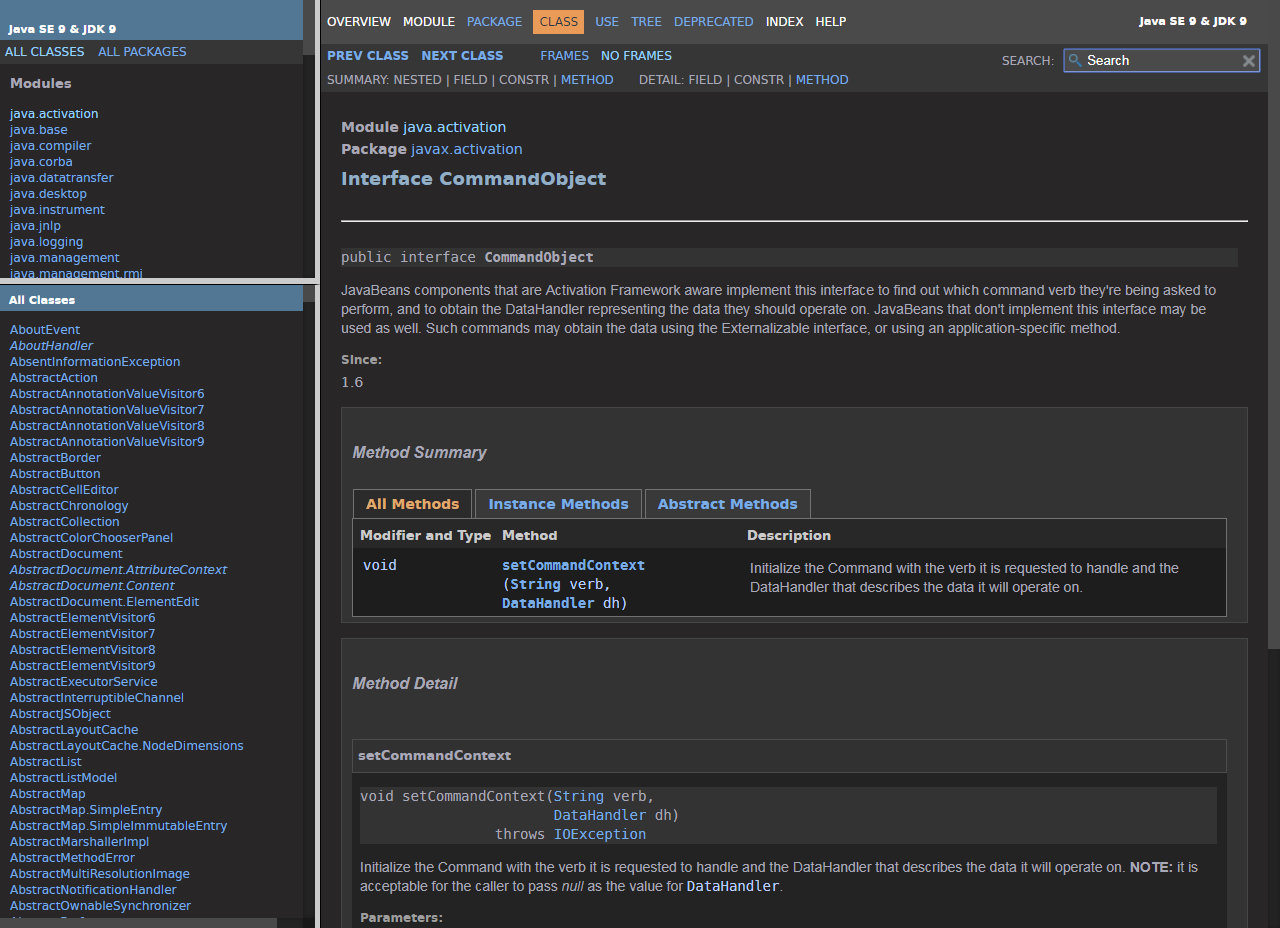The height and width of the screenshot is (928, 1280).
Task: Switch to the Abstract Methods tab
Action: click(727, 504)
